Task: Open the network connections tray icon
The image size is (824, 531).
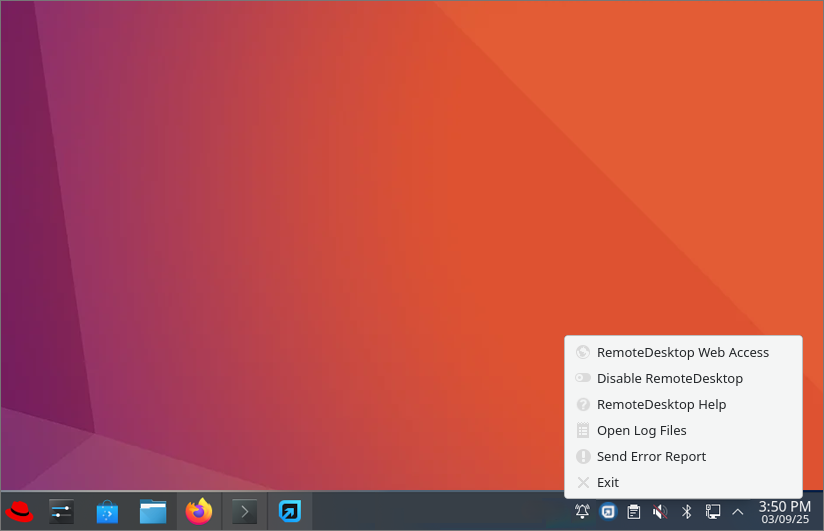Action: tap(713, 512)
